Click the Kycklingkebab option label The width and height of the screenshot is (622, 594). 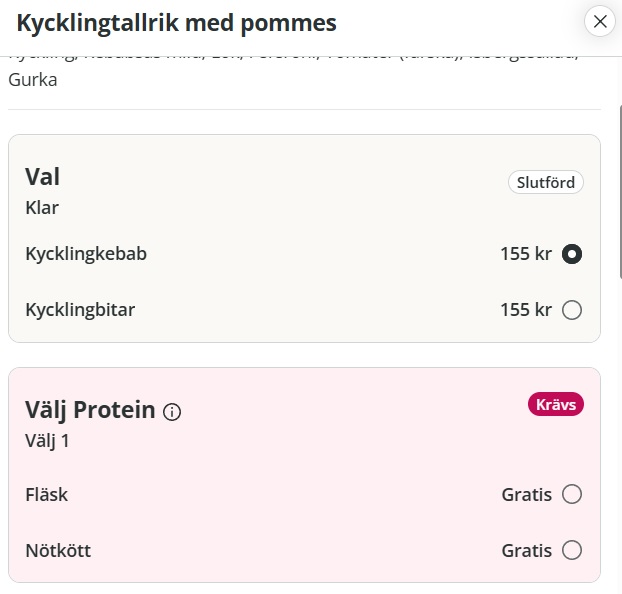tap(86, 254)
